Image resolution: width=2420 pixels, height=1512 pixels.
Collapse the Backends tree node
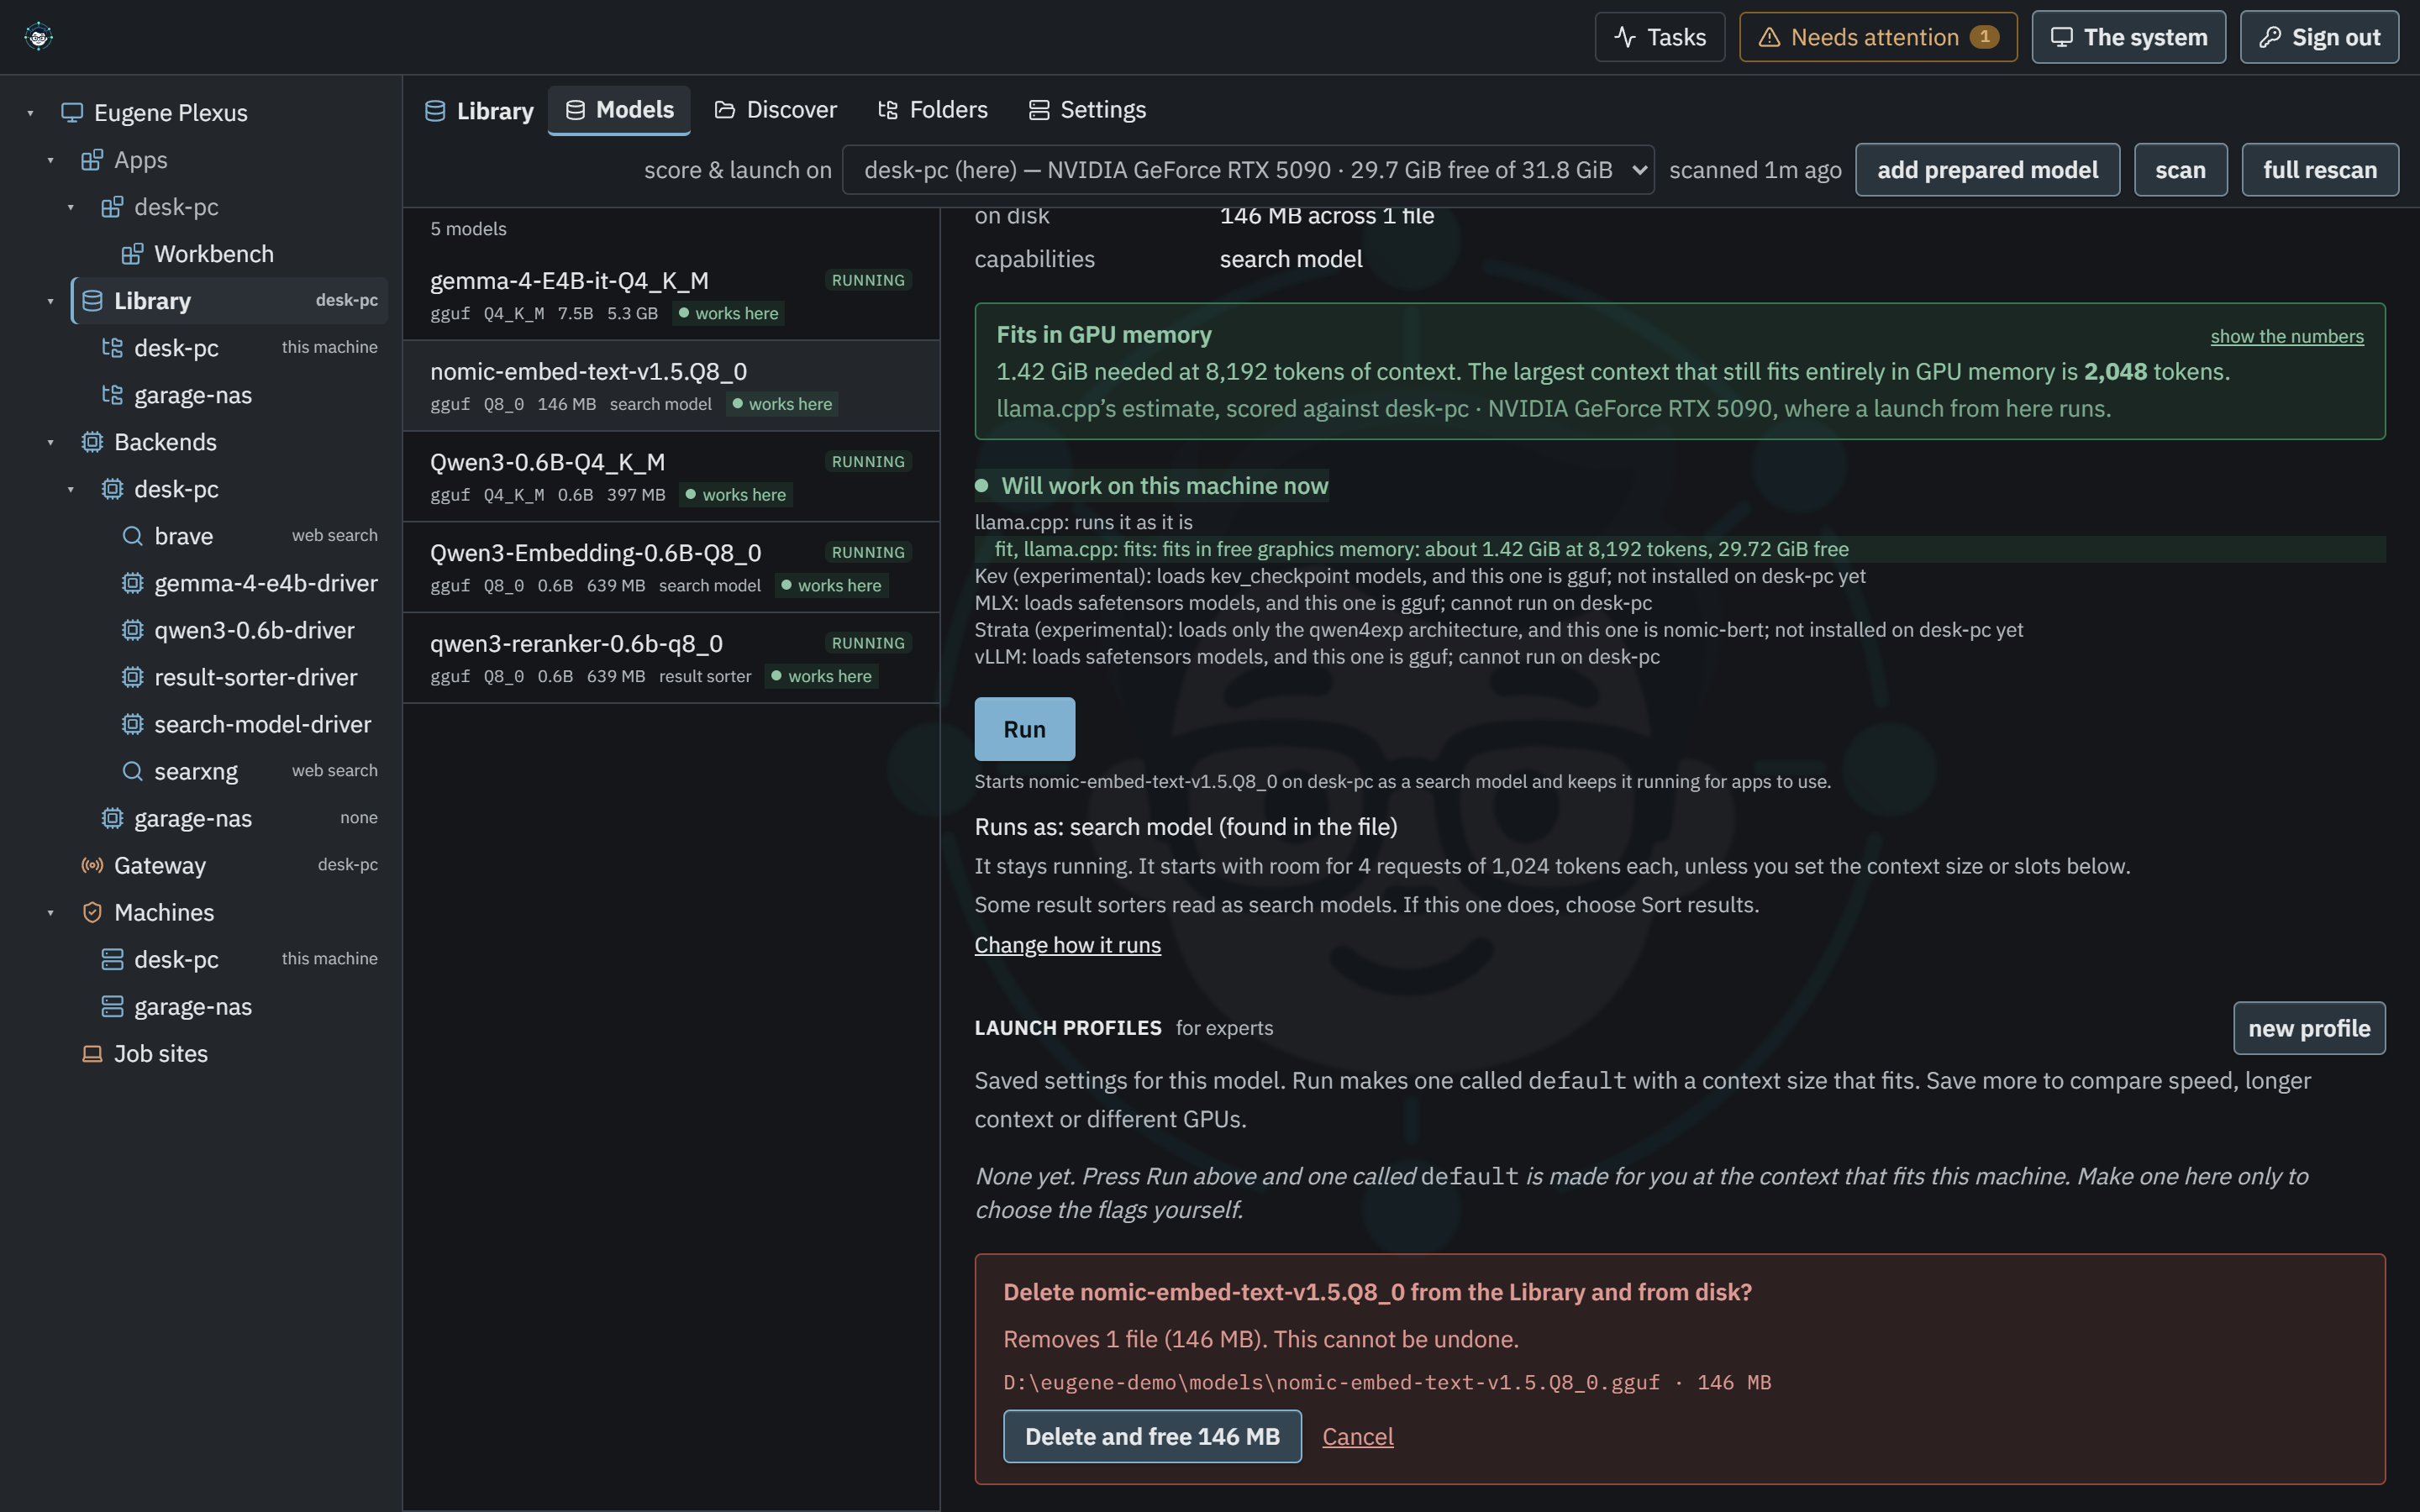click(50, 442)
